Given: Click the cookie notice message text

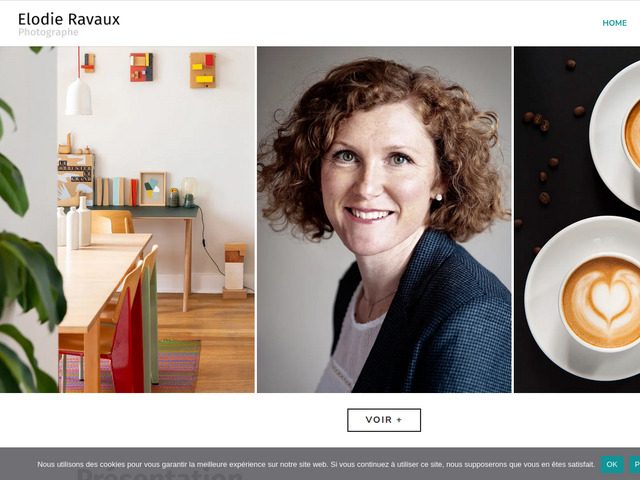Looking at the screenshot, I should pyautogui.click(x=316, y=464).
